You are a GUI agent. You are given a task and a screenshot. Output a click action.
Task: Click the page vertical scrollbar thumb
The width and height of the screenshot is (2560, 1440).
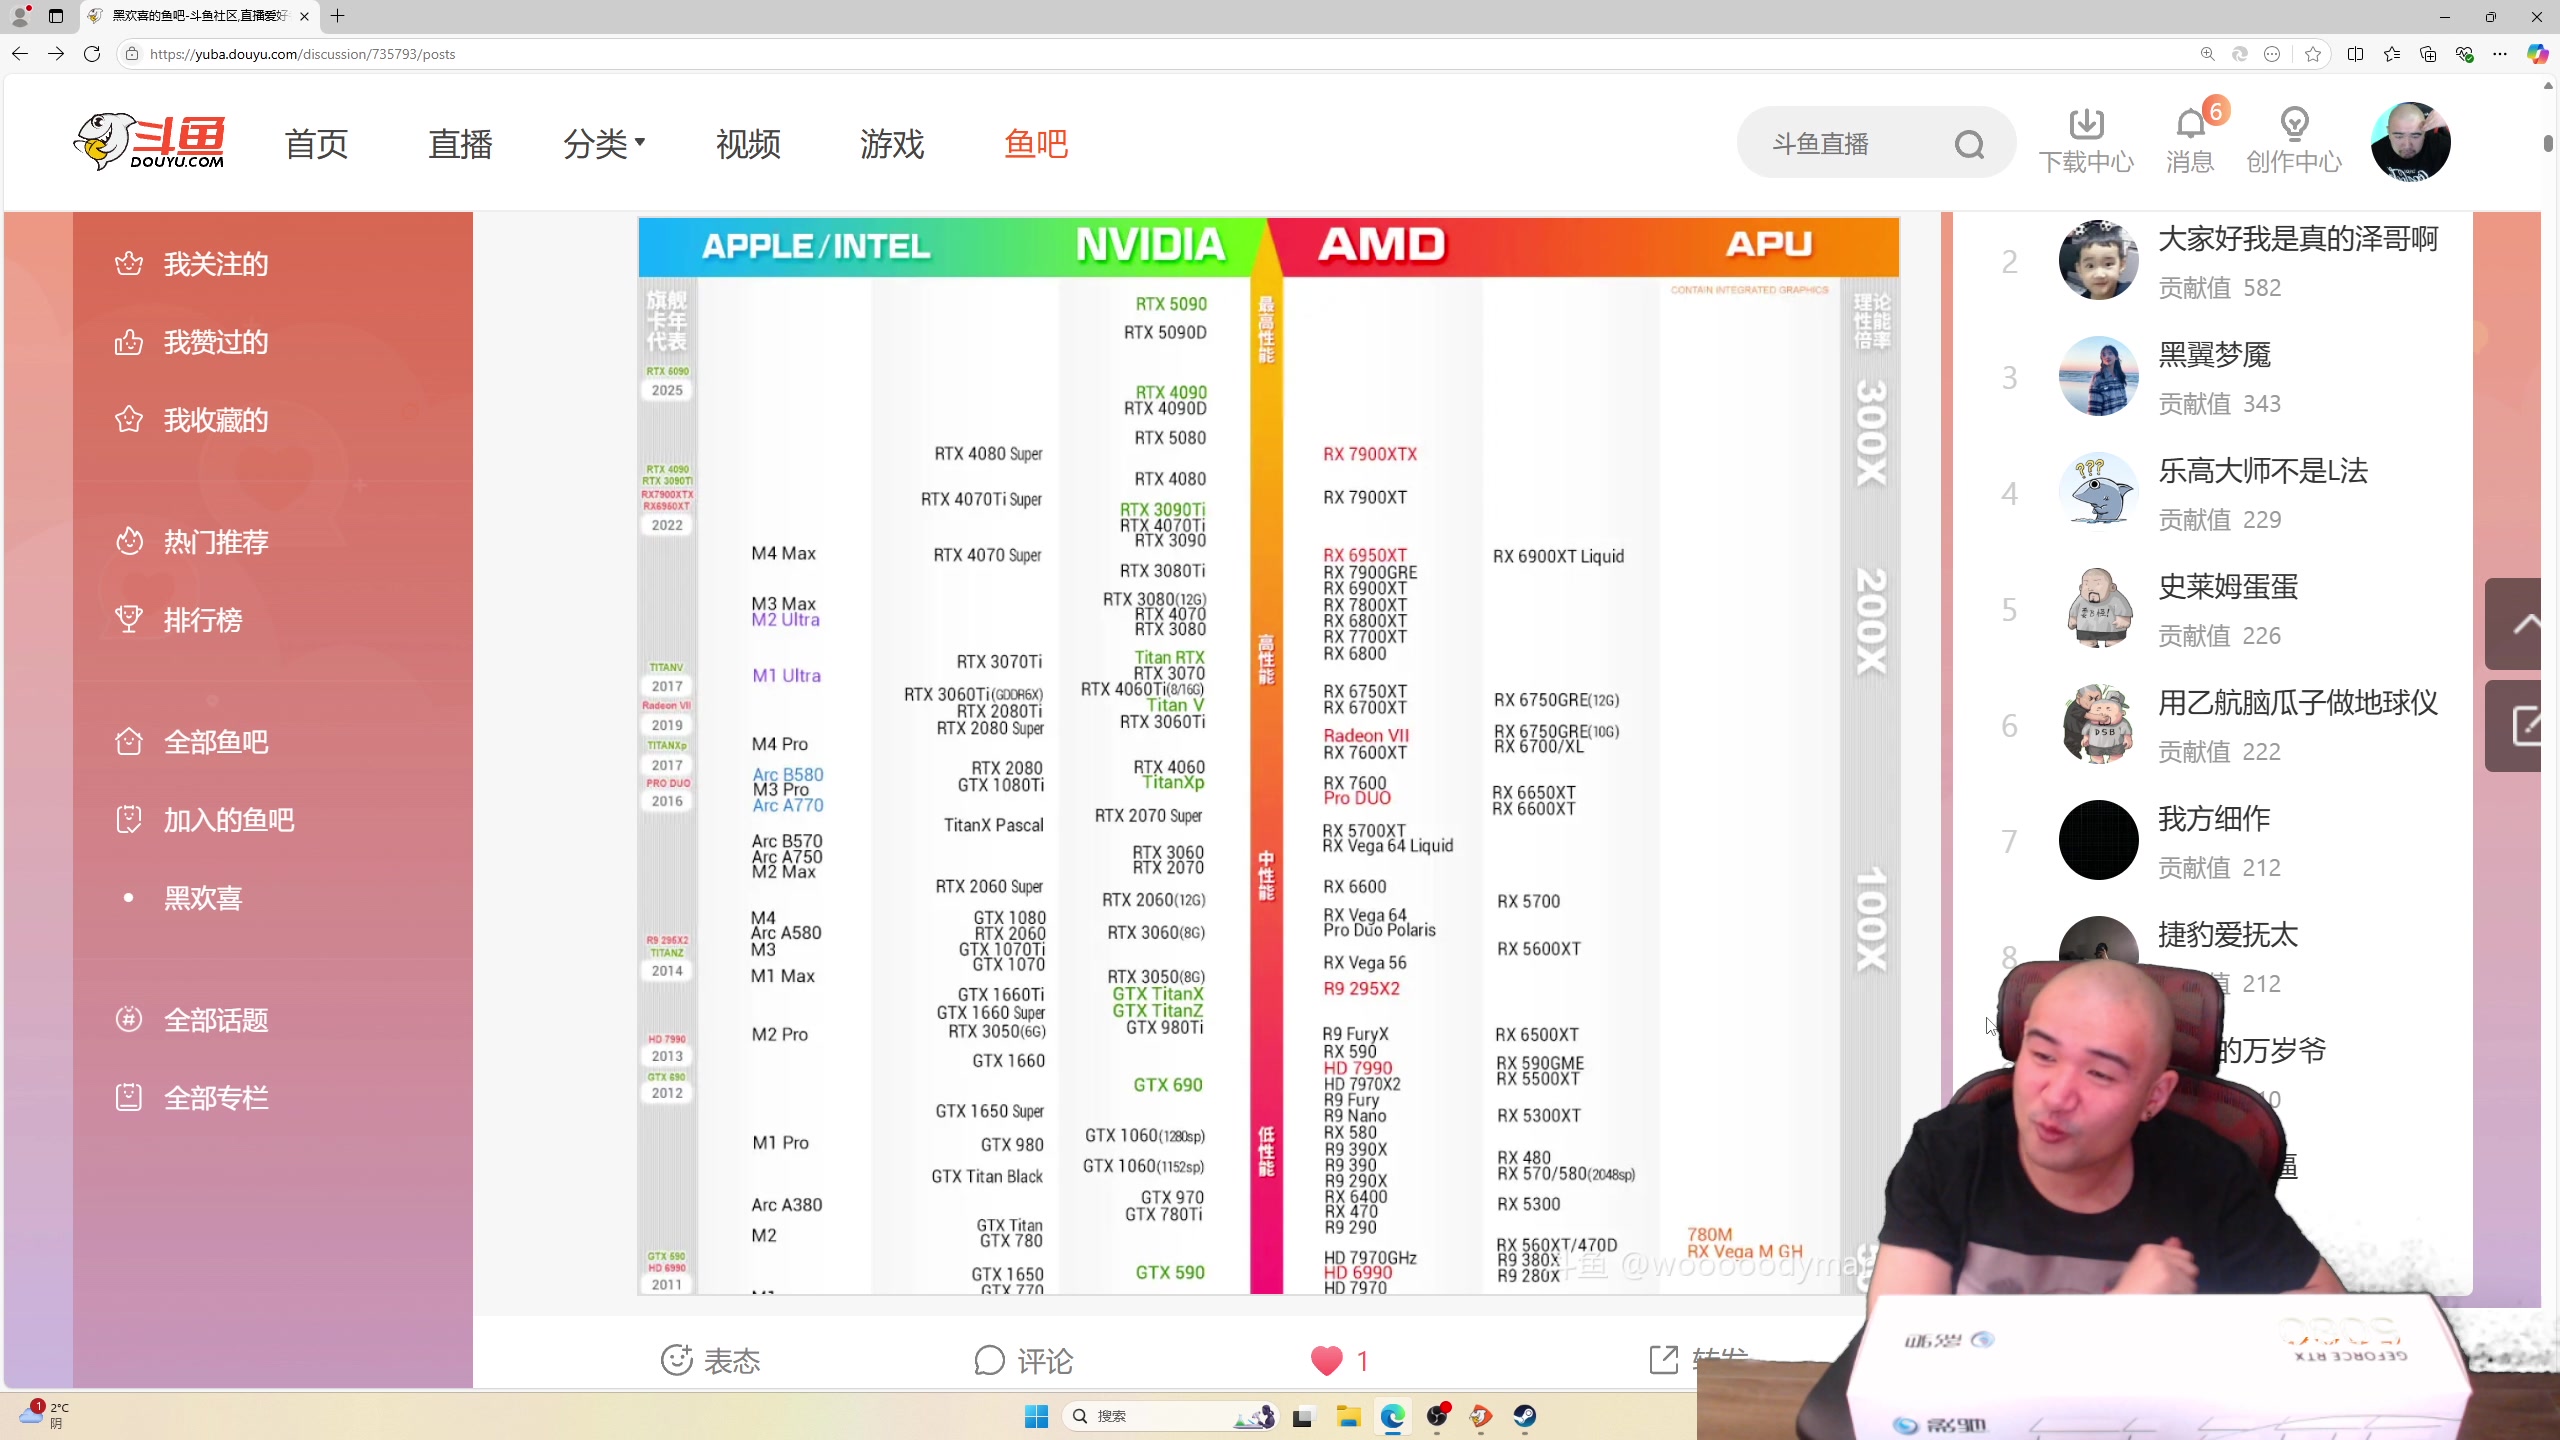point(2549,143)
